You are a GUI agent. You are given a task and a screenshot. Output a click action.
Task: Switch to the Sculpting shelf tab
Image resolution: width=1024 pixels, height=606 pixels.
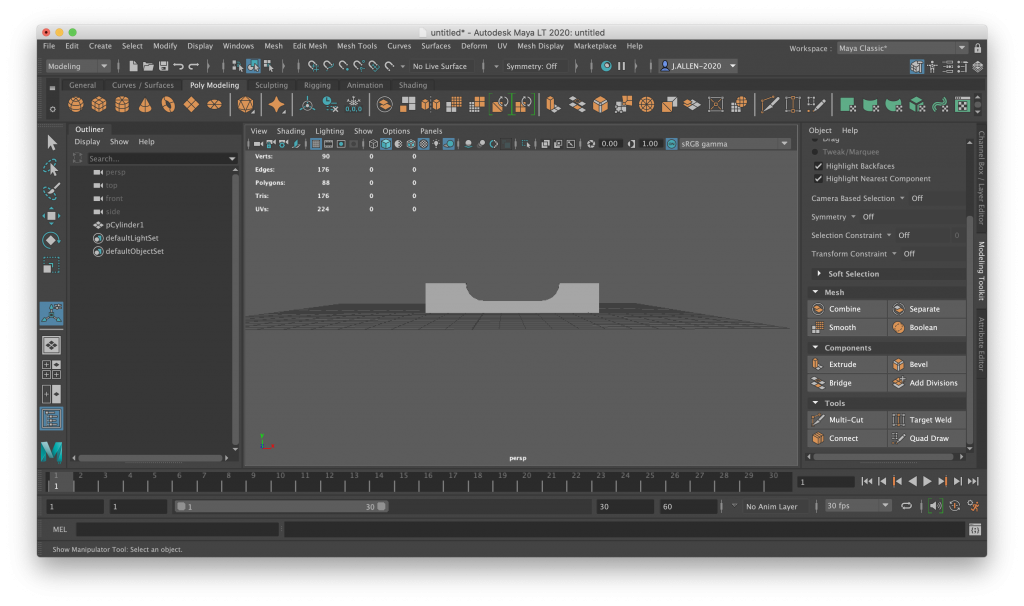point(271,85)
